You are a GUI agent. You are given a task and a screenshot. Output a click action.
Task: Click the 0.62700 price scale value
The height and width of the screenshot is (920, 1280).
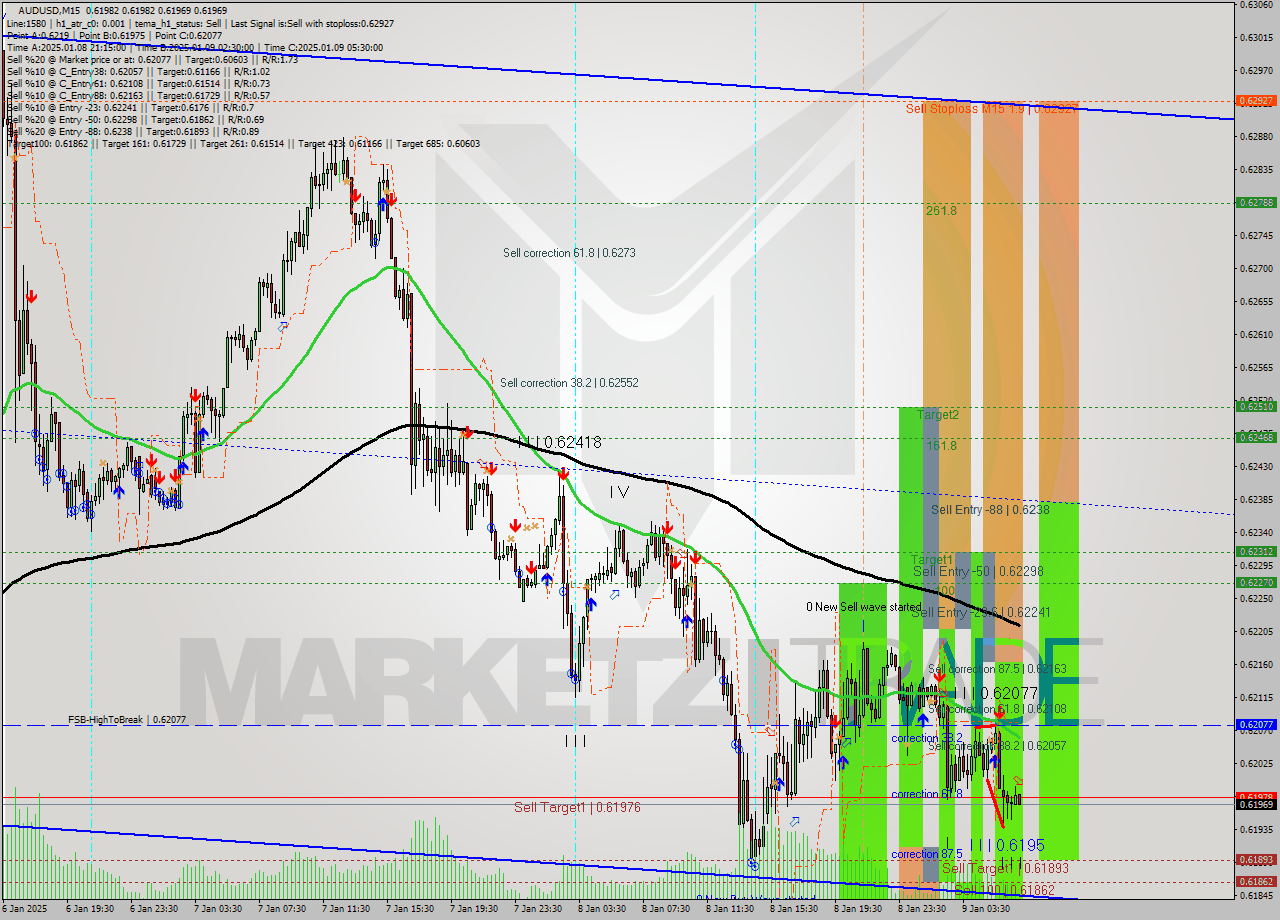[x=1258, y=268]
